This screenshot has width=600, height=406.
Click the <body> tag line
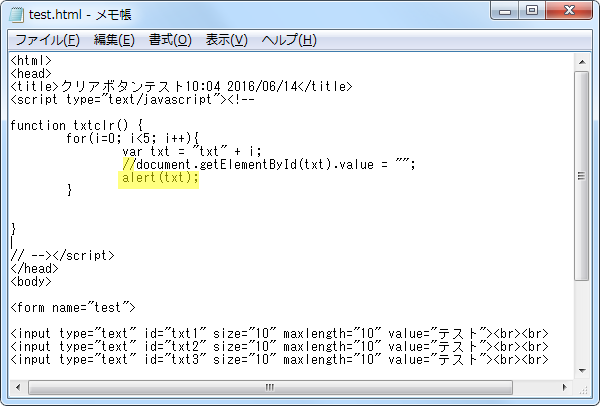click(31, 282)
